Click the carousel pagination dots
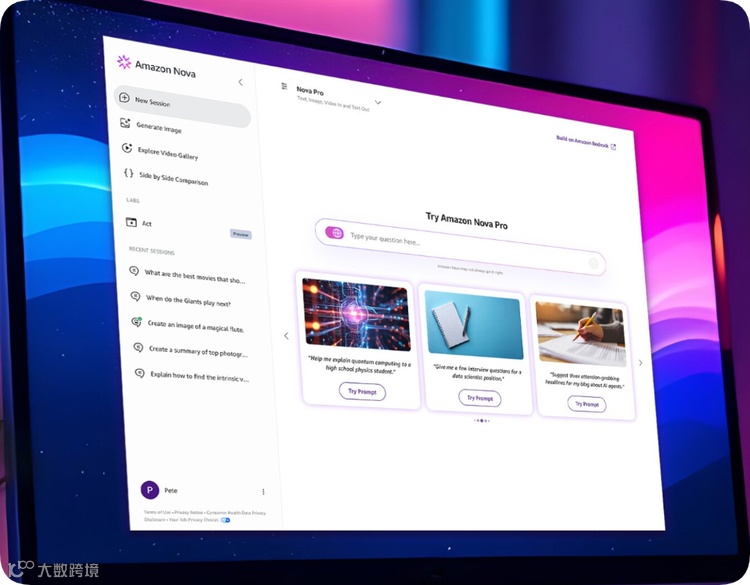The width and height of the screenshot is (750, 585). 482,420
